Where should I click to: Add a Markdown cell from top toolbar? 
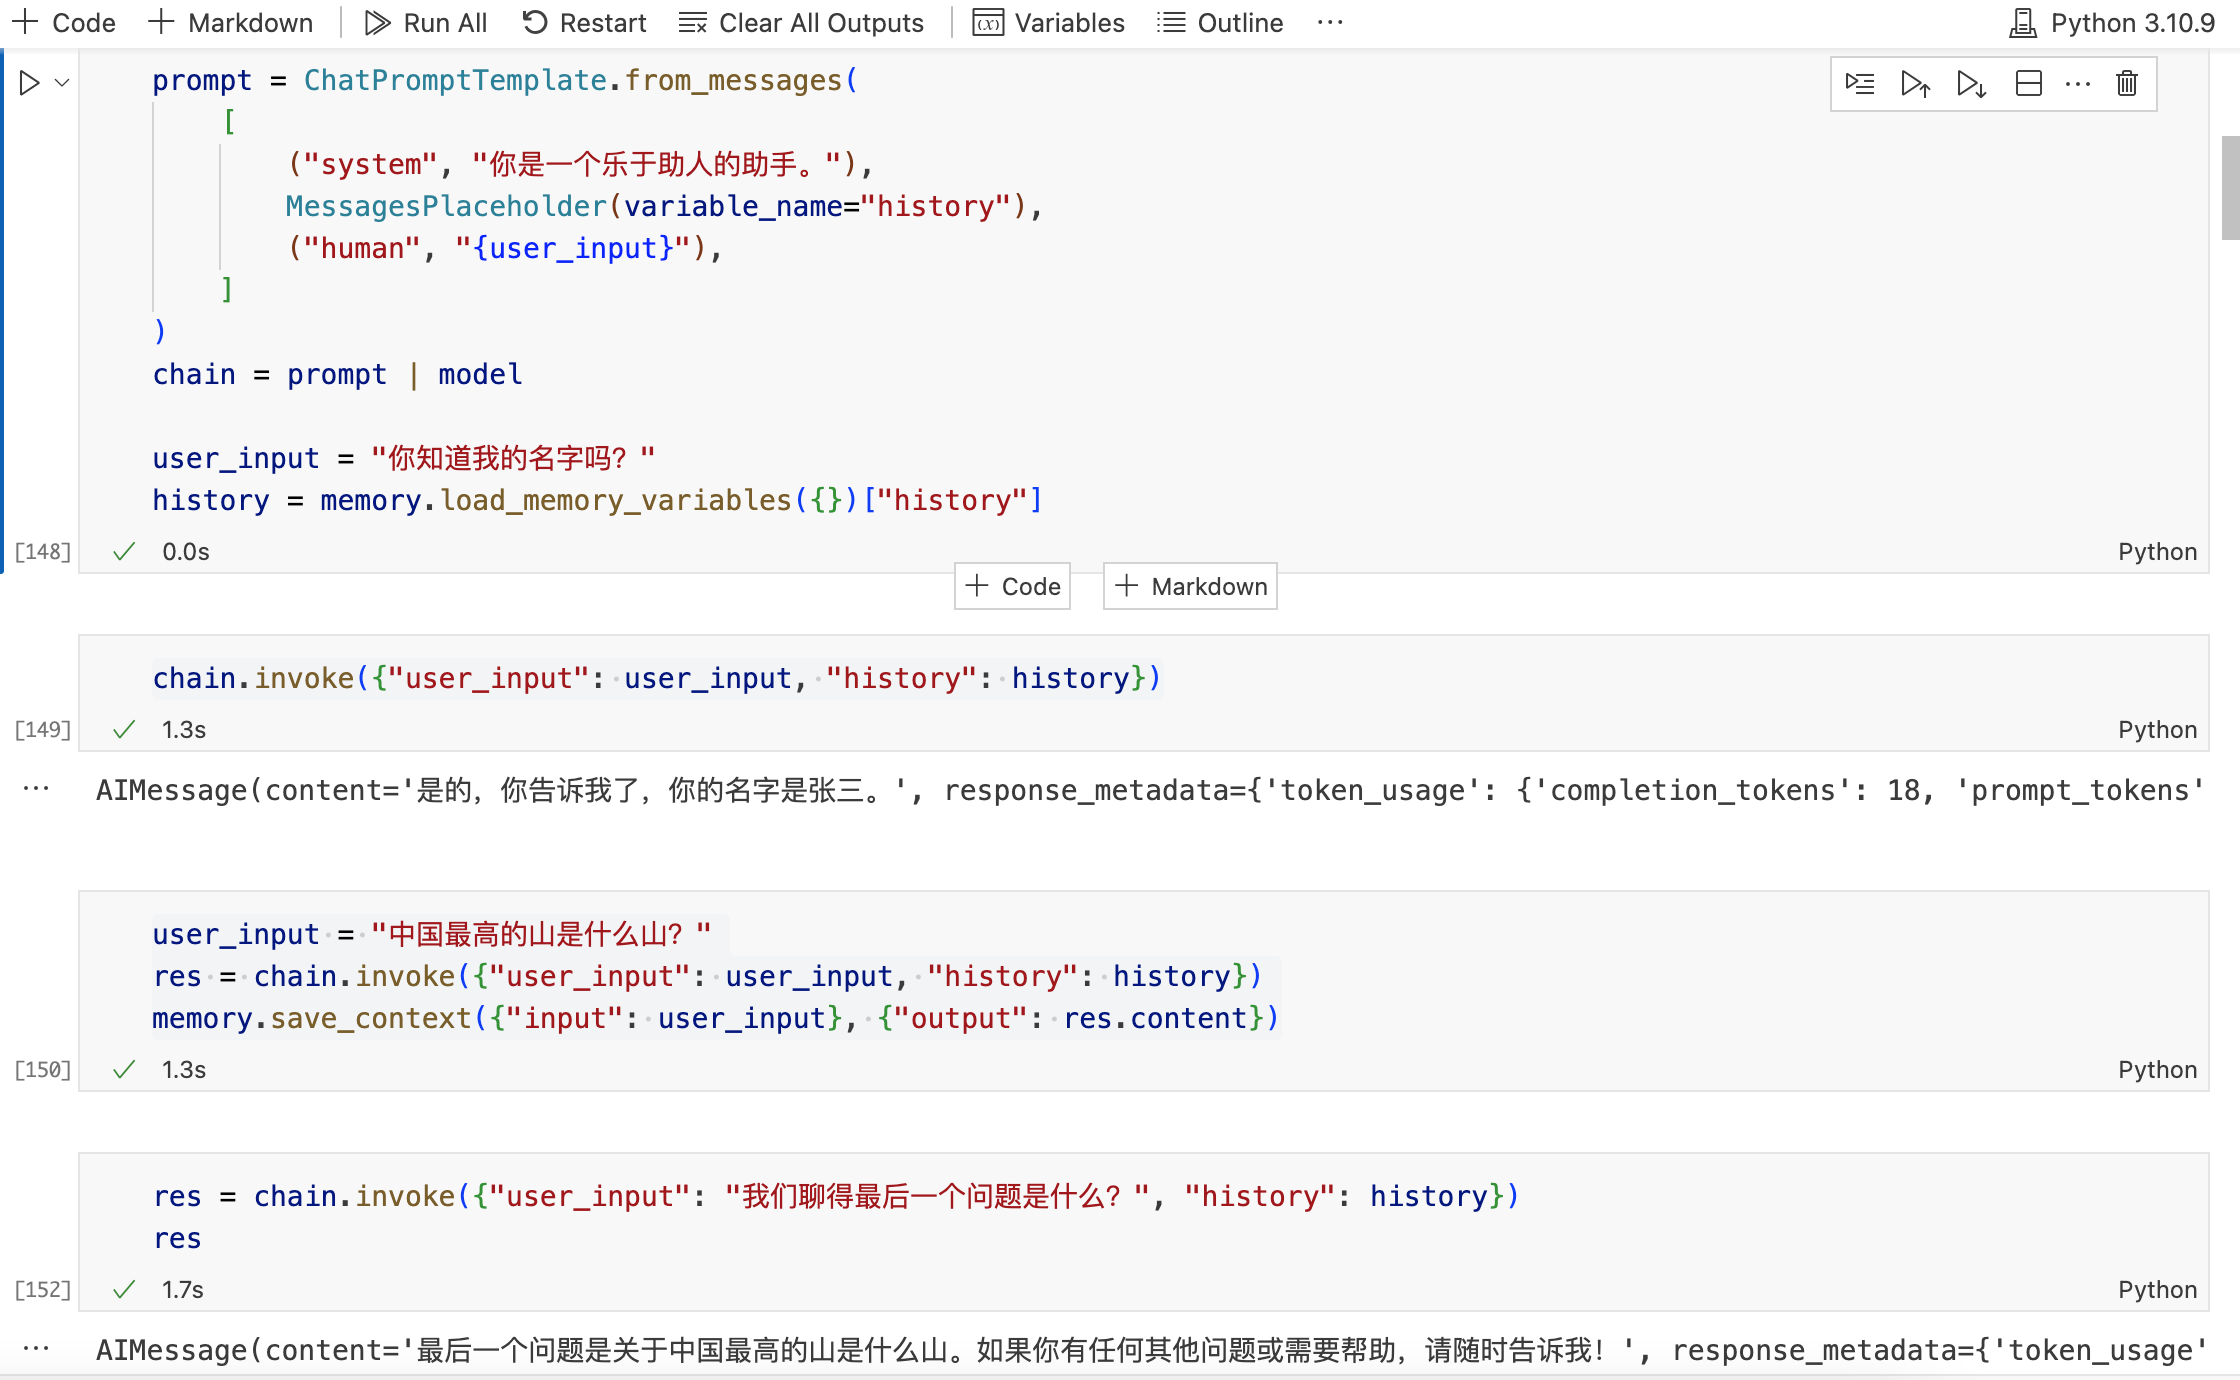point(231,22)
